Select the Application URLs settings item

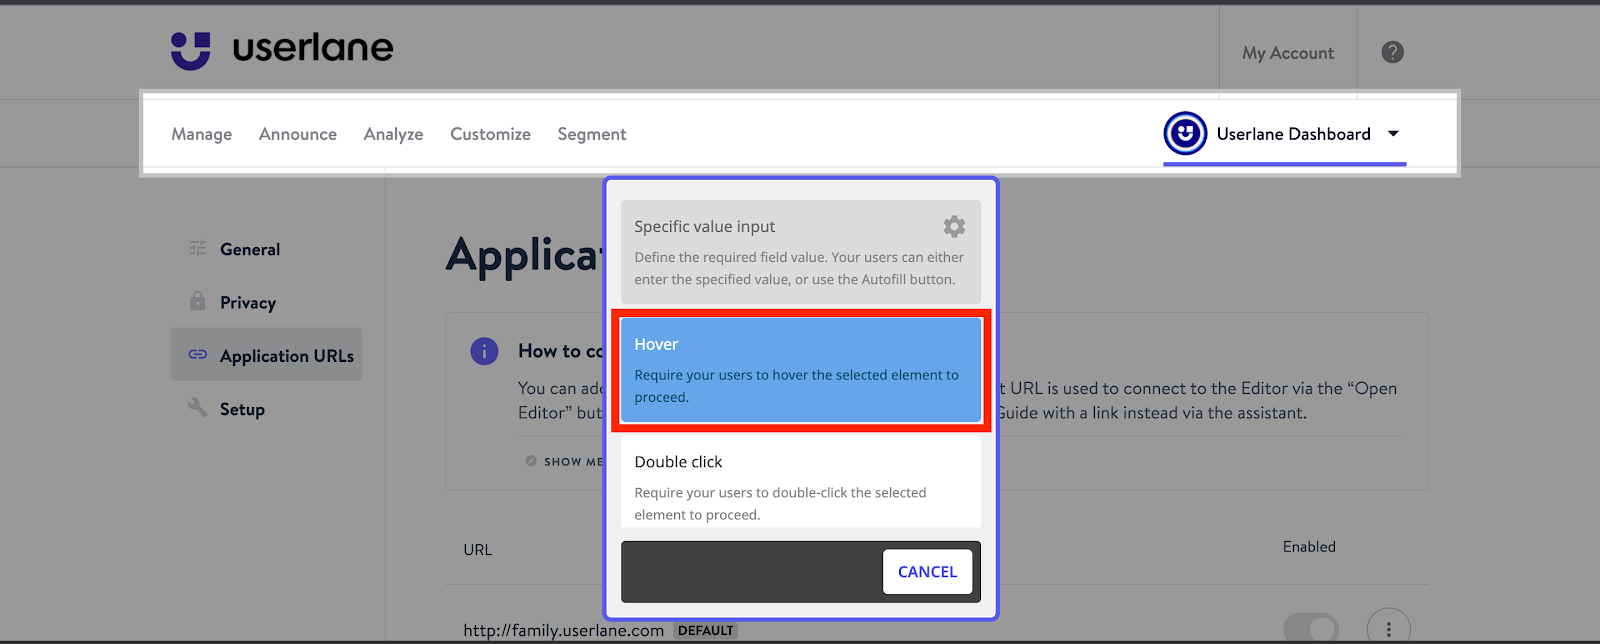coord(266,355)
